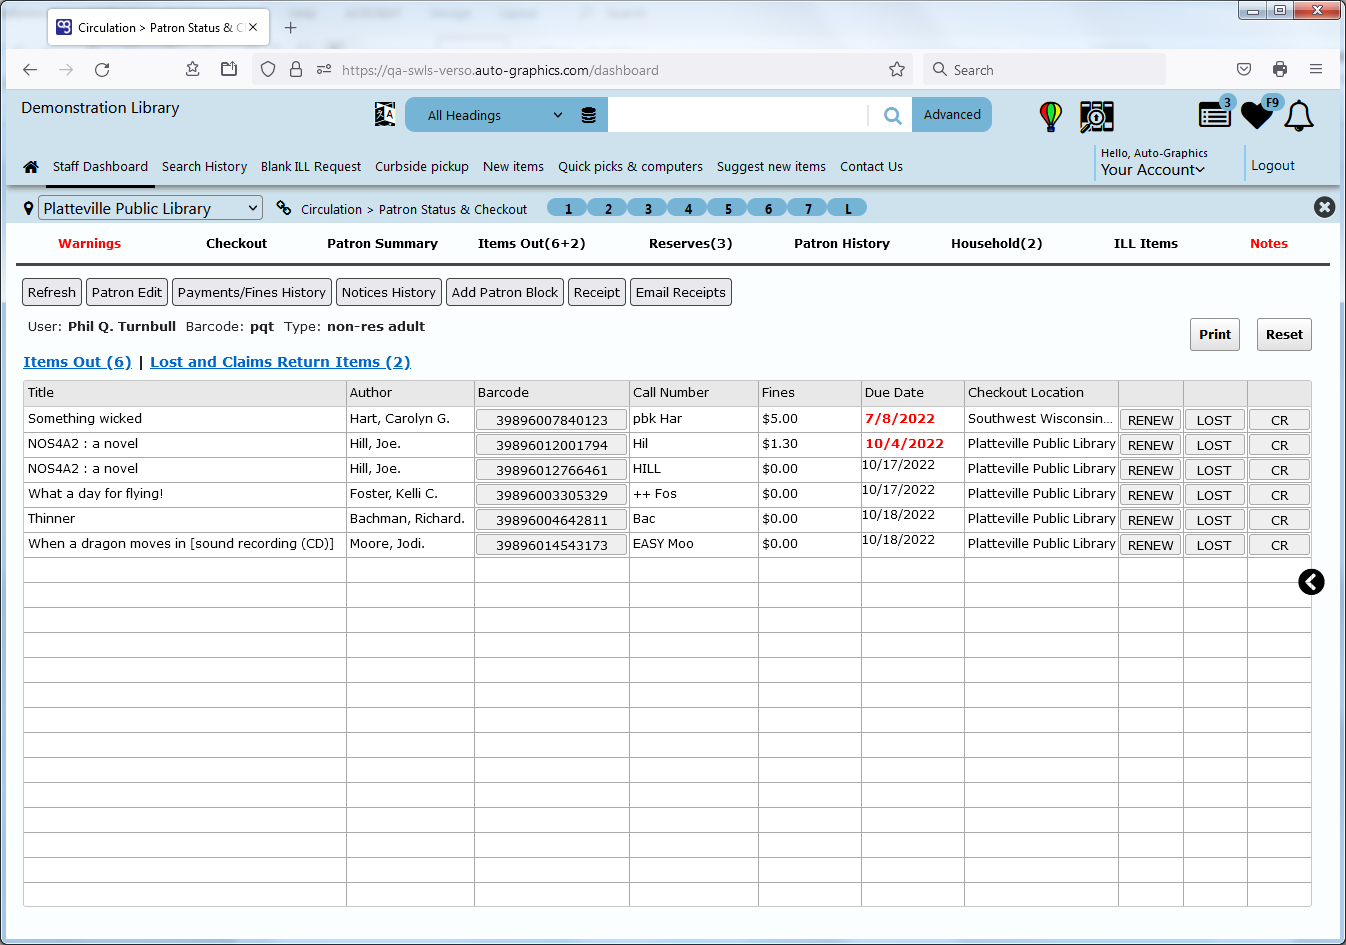Switch to the Warnings tab

click(x=89, y=244)
